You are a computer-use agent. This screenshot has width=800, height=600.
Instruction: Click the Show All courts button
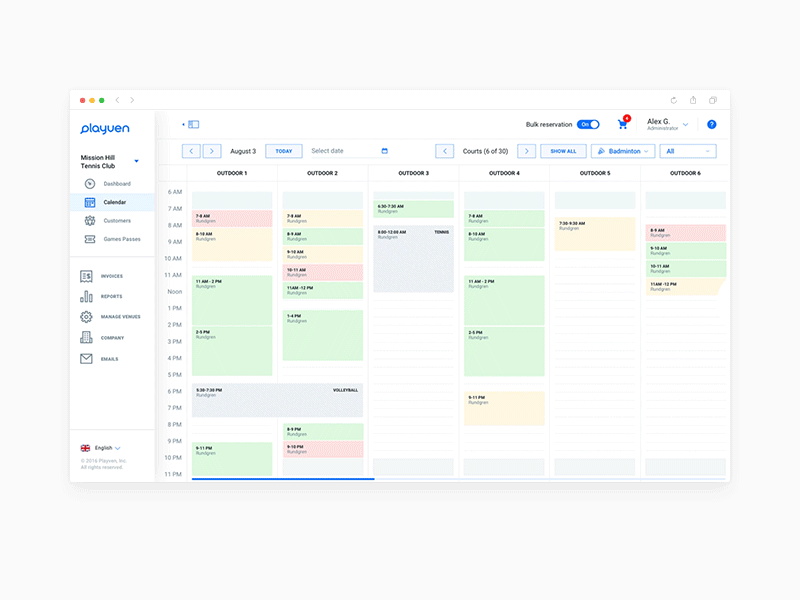point(563,152)
